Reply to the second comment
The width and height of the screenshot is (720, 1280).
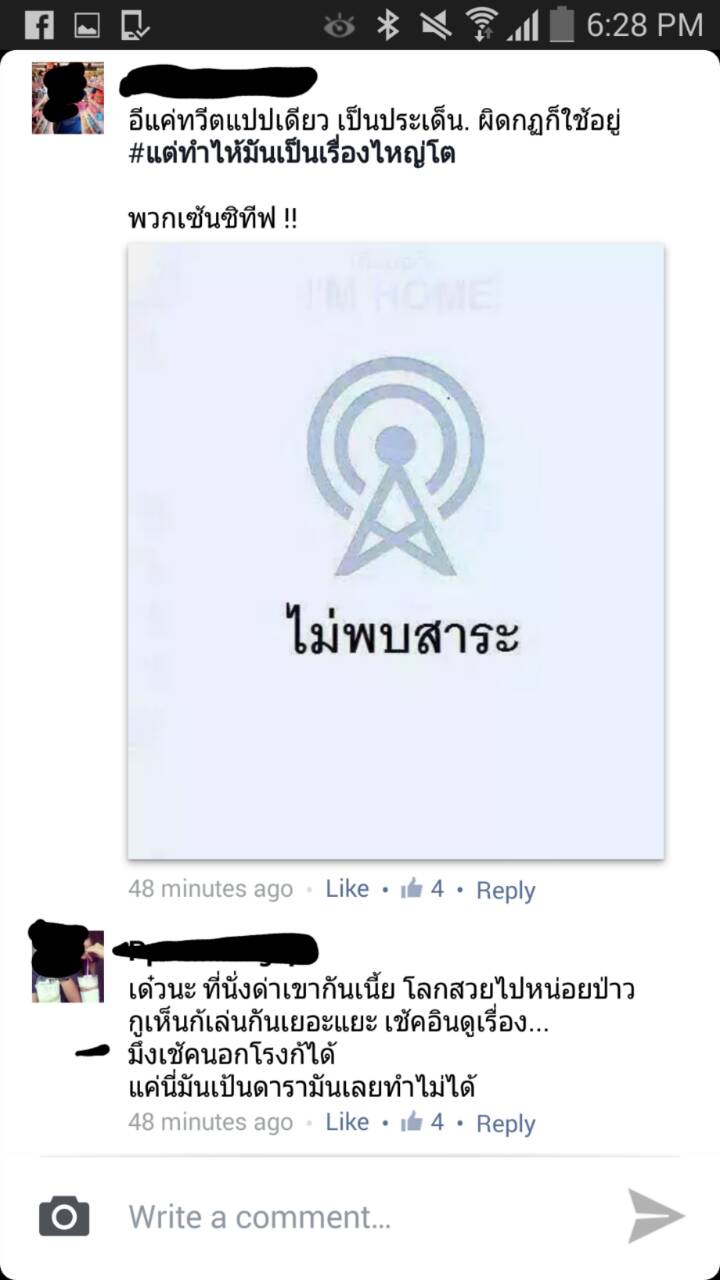pyautogui.click(x=505, y=1123)
